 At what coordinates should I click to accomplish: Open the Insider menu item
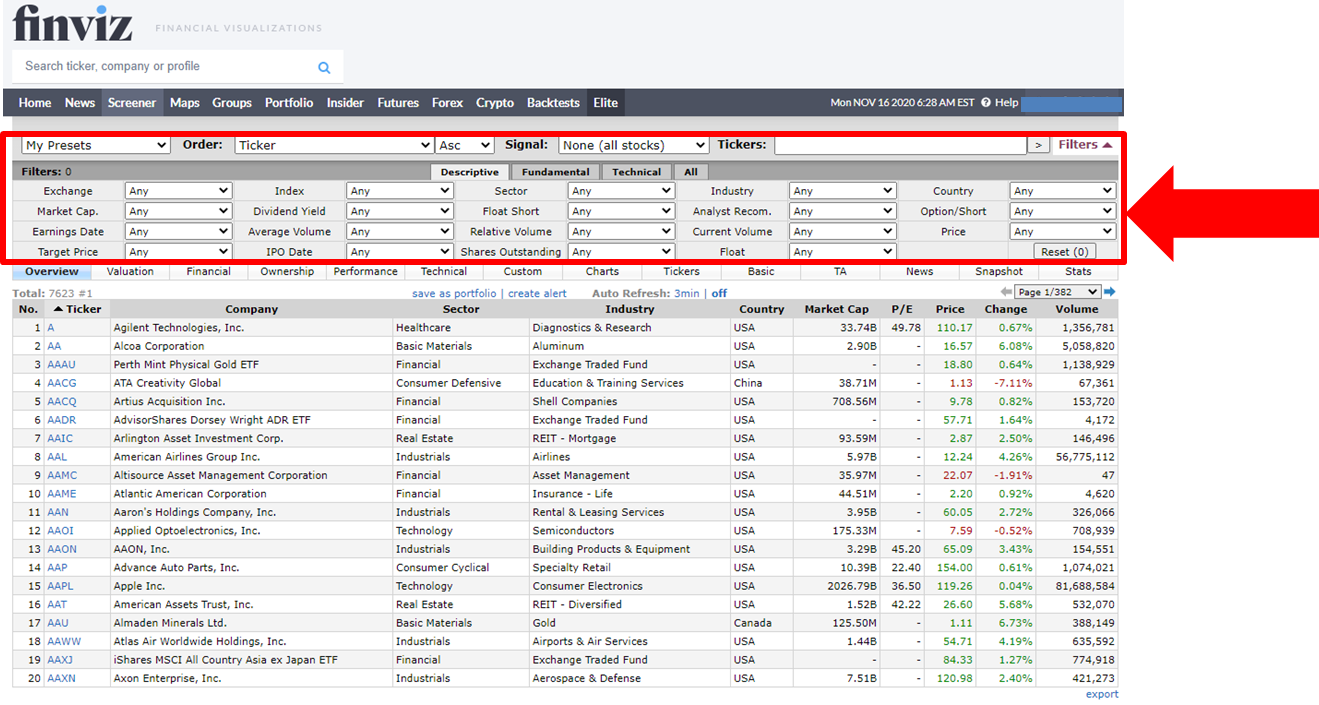click(345, 103)
